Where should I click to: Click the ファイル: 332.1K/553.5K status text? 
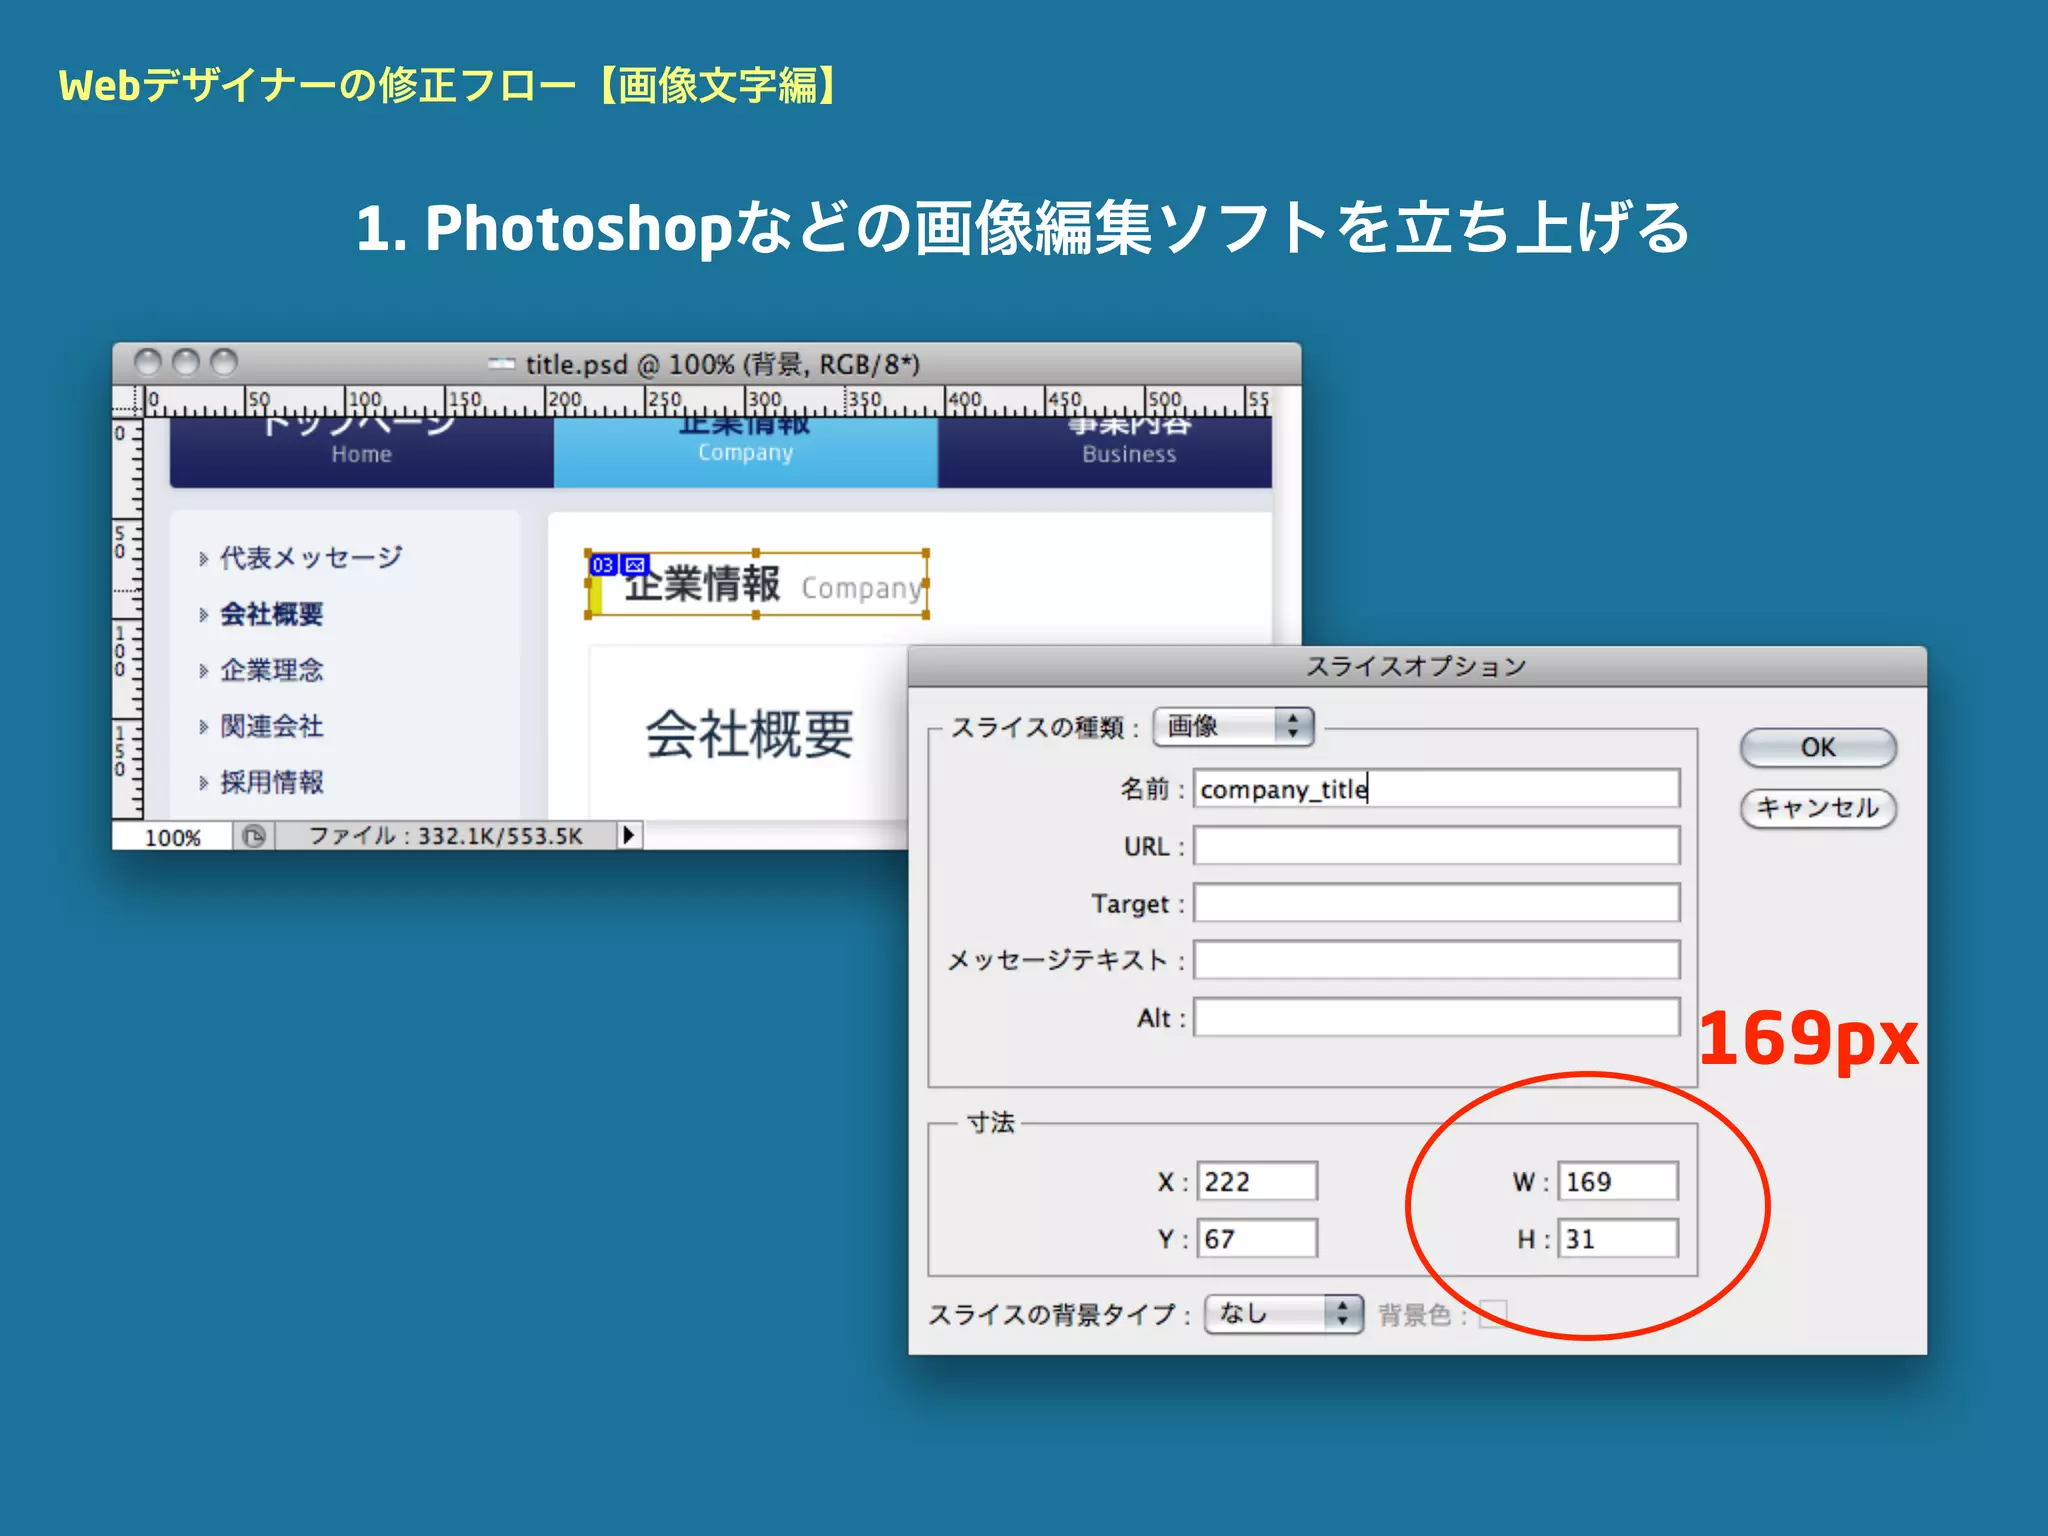pyautogui.click(x=446, y=836)
